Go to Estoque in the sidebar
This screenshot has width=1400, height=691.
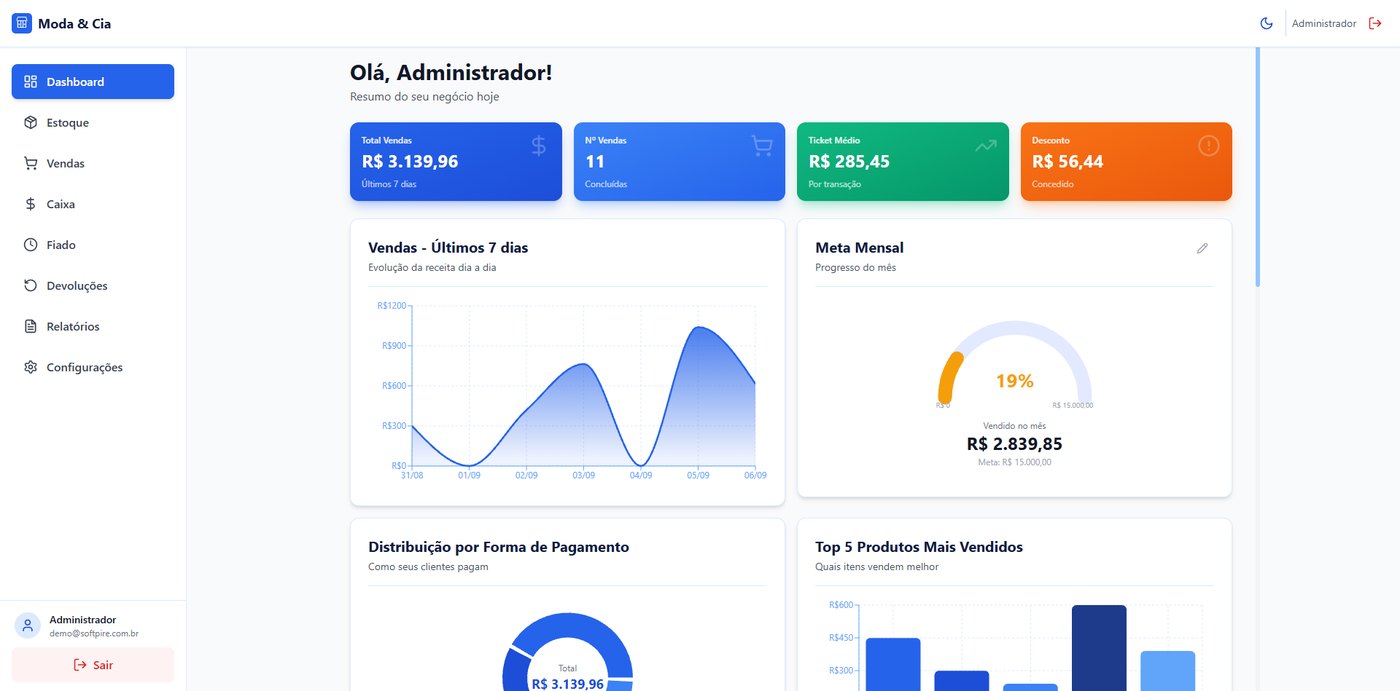click(x=93, y=123)
